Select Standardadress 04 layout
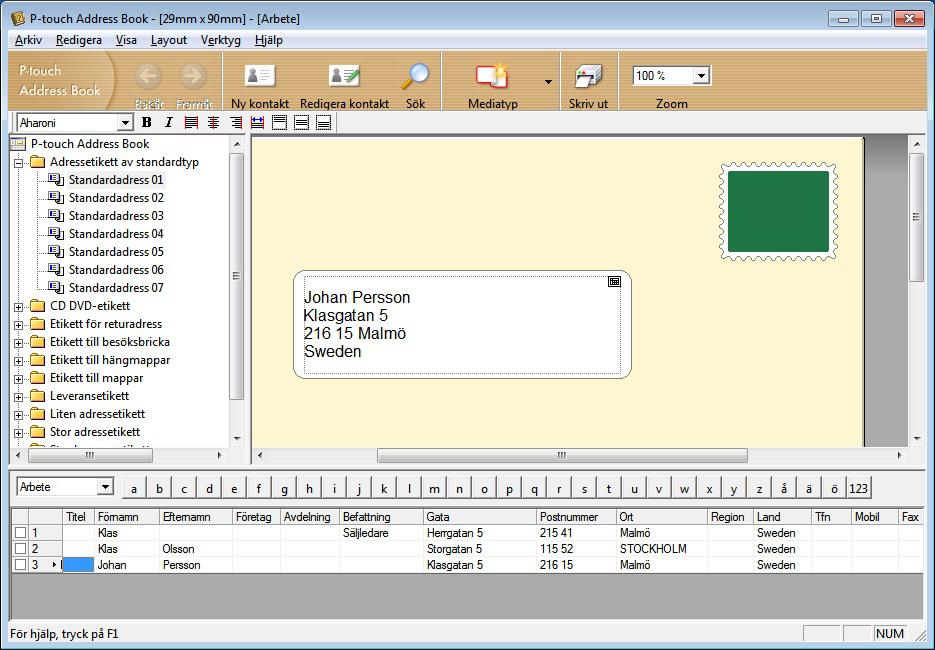 116,234
